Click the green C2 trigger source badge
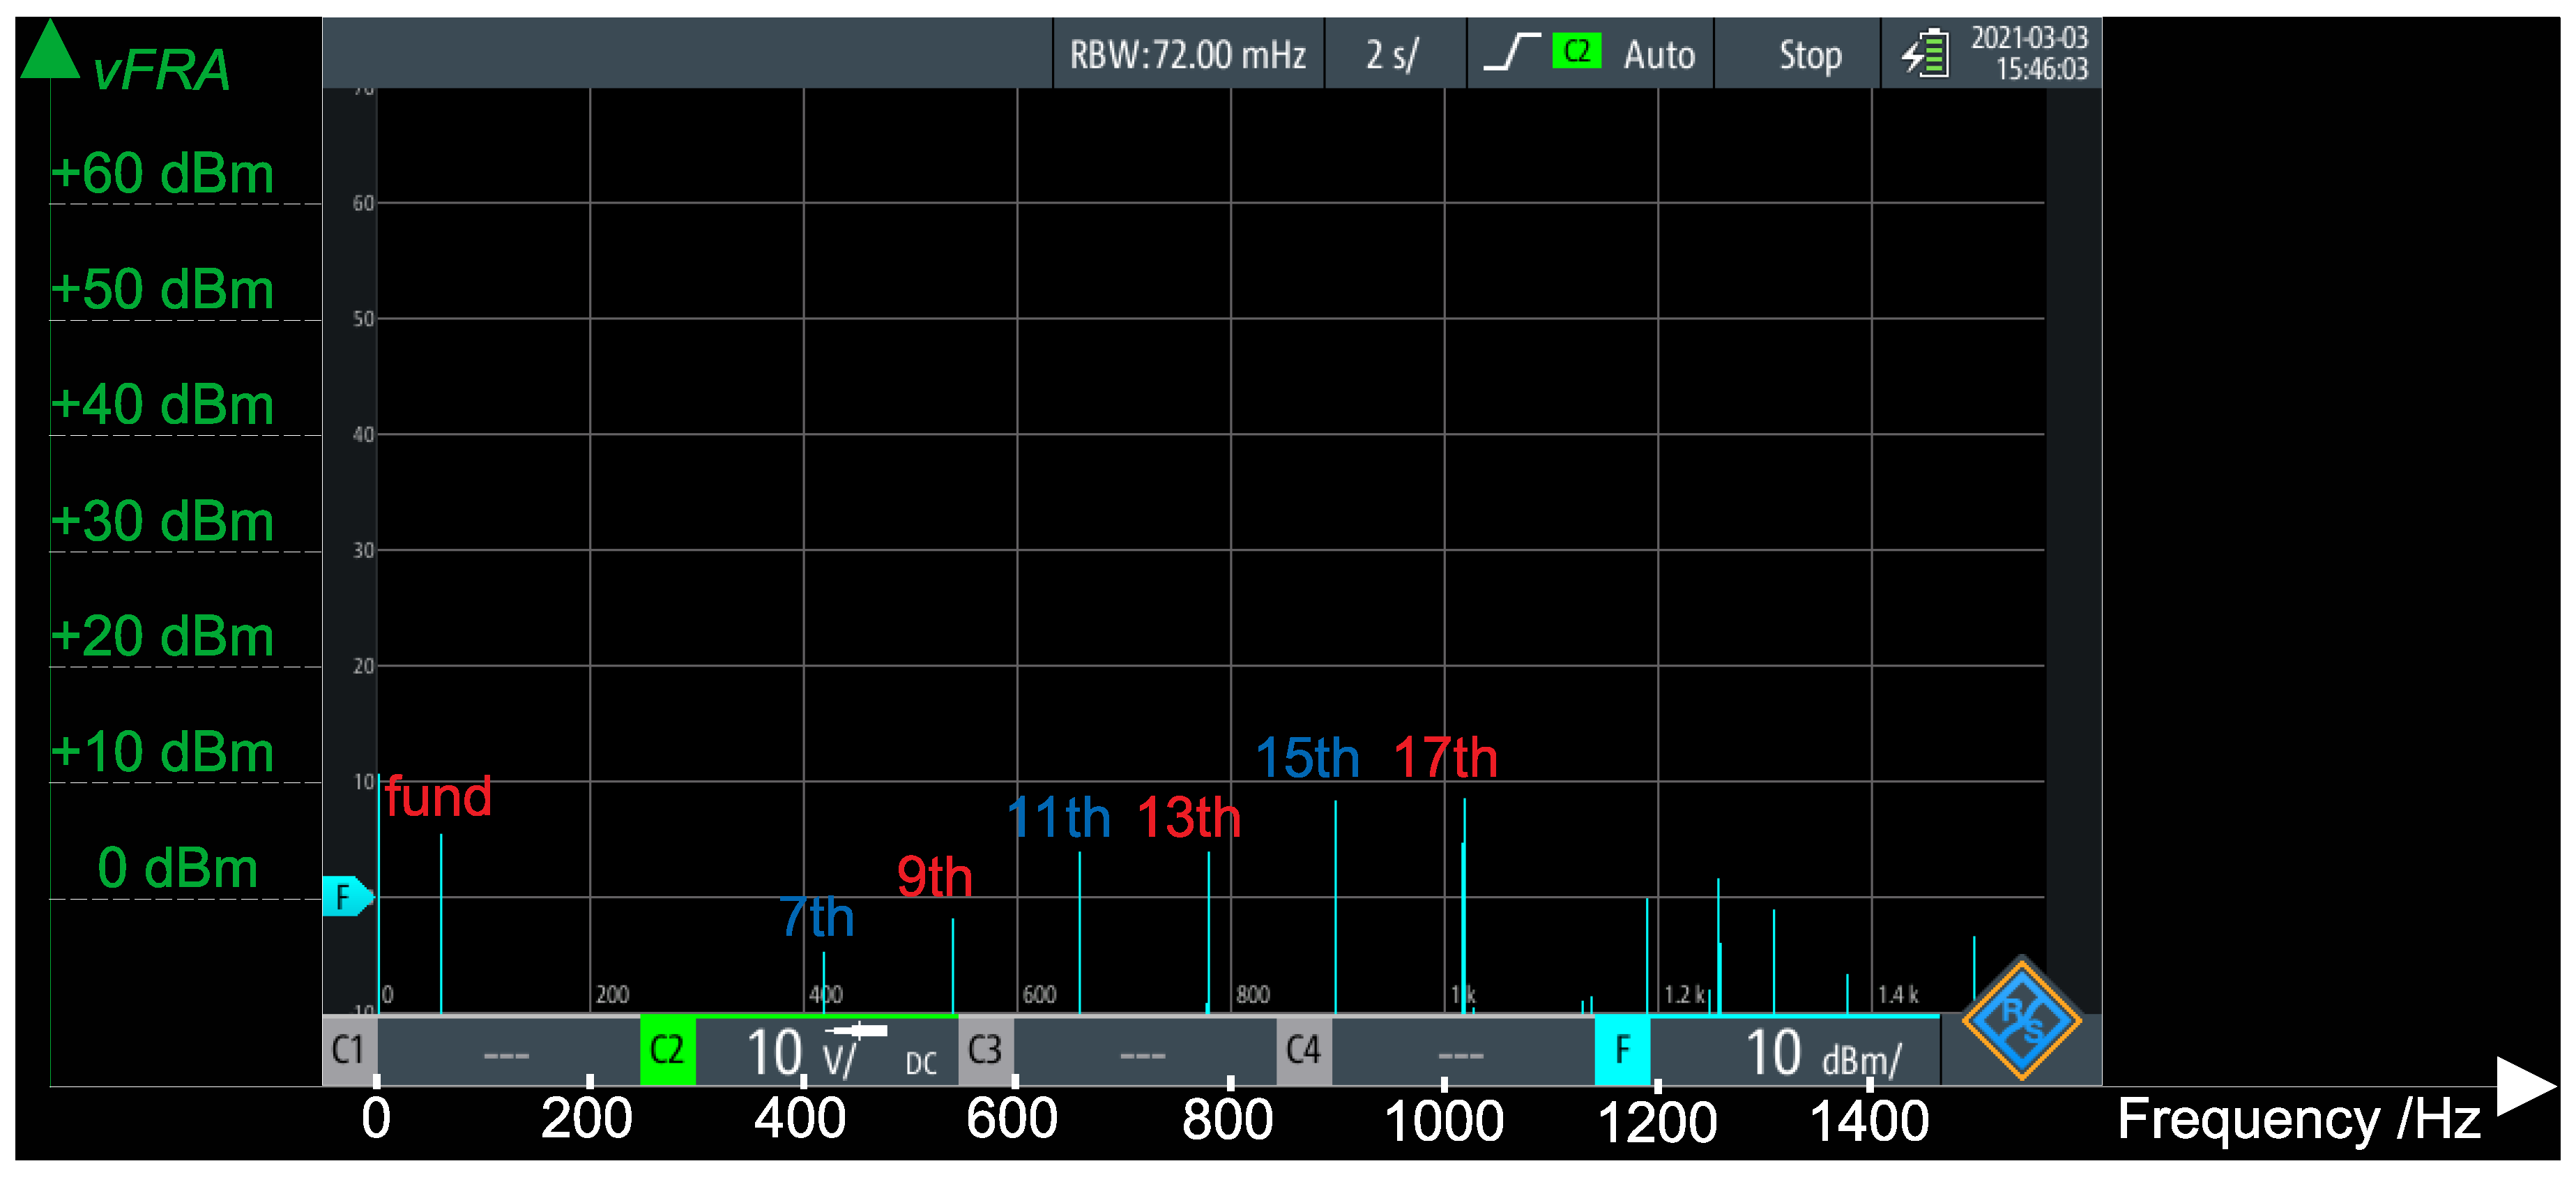This screenshot has width=2576, height=1182. [1576, 51]
